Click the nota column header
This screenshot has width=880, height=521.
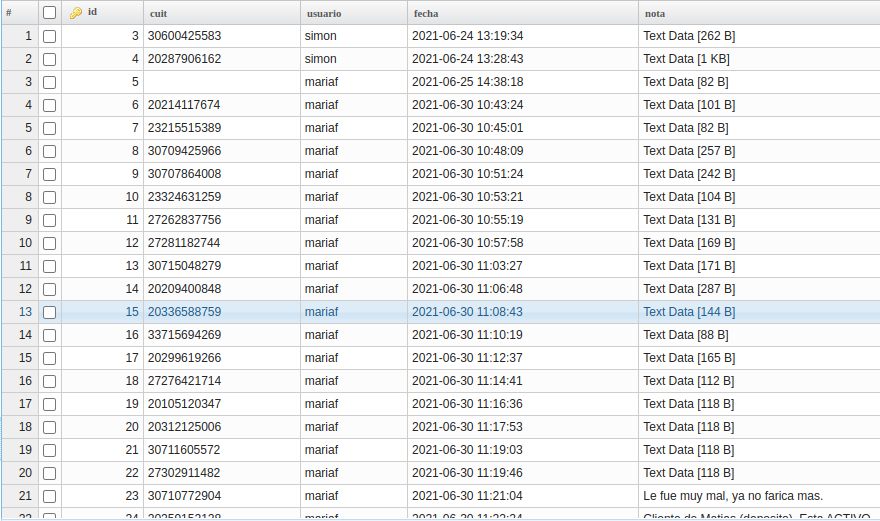click(x=654, y=13)
